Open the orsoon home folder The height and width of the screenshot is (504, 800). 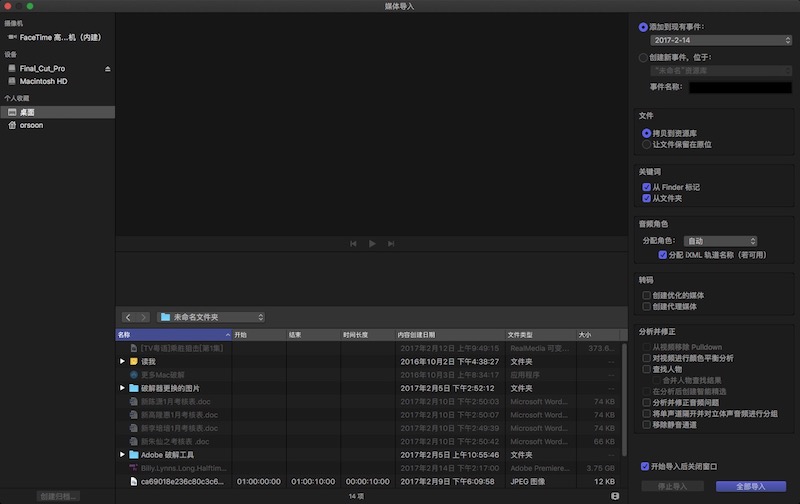(x=30, y=125)
